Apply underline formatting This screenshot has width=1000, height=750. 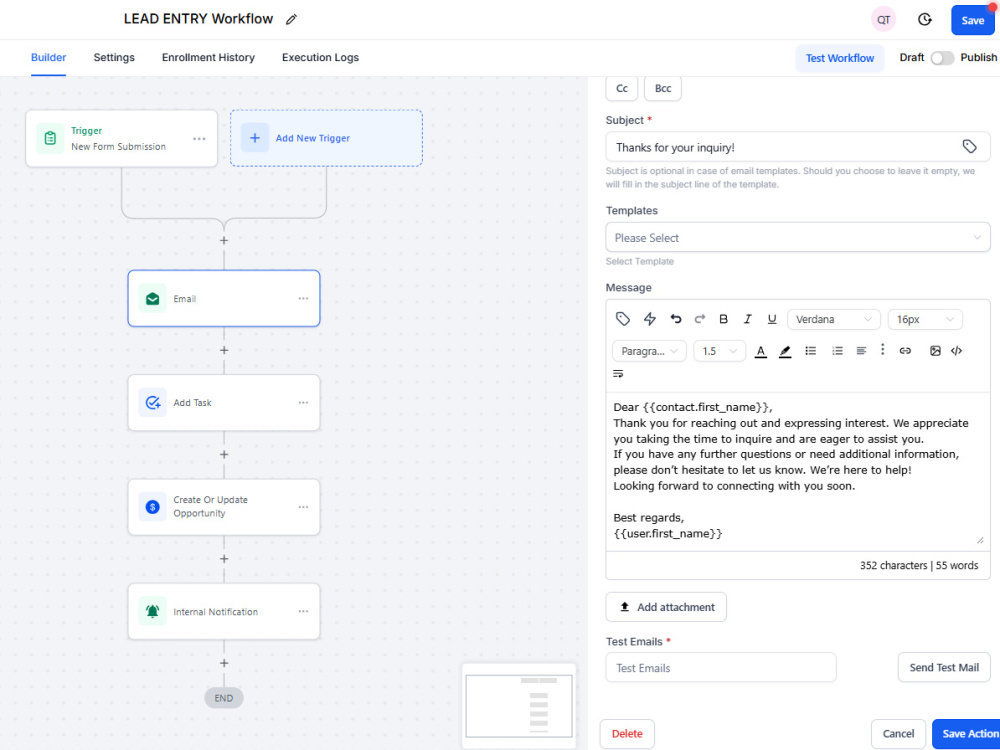pos(772,319)
